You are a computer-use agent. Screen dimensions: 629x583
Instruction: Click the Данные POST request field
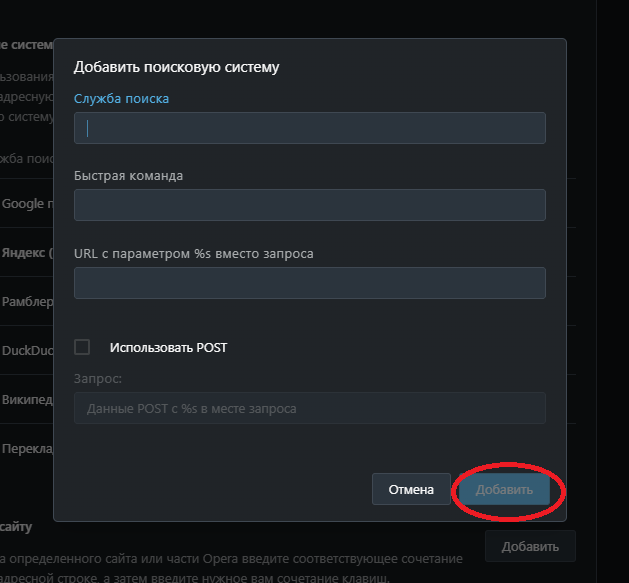pyautogui.click(x=309, y=408)
